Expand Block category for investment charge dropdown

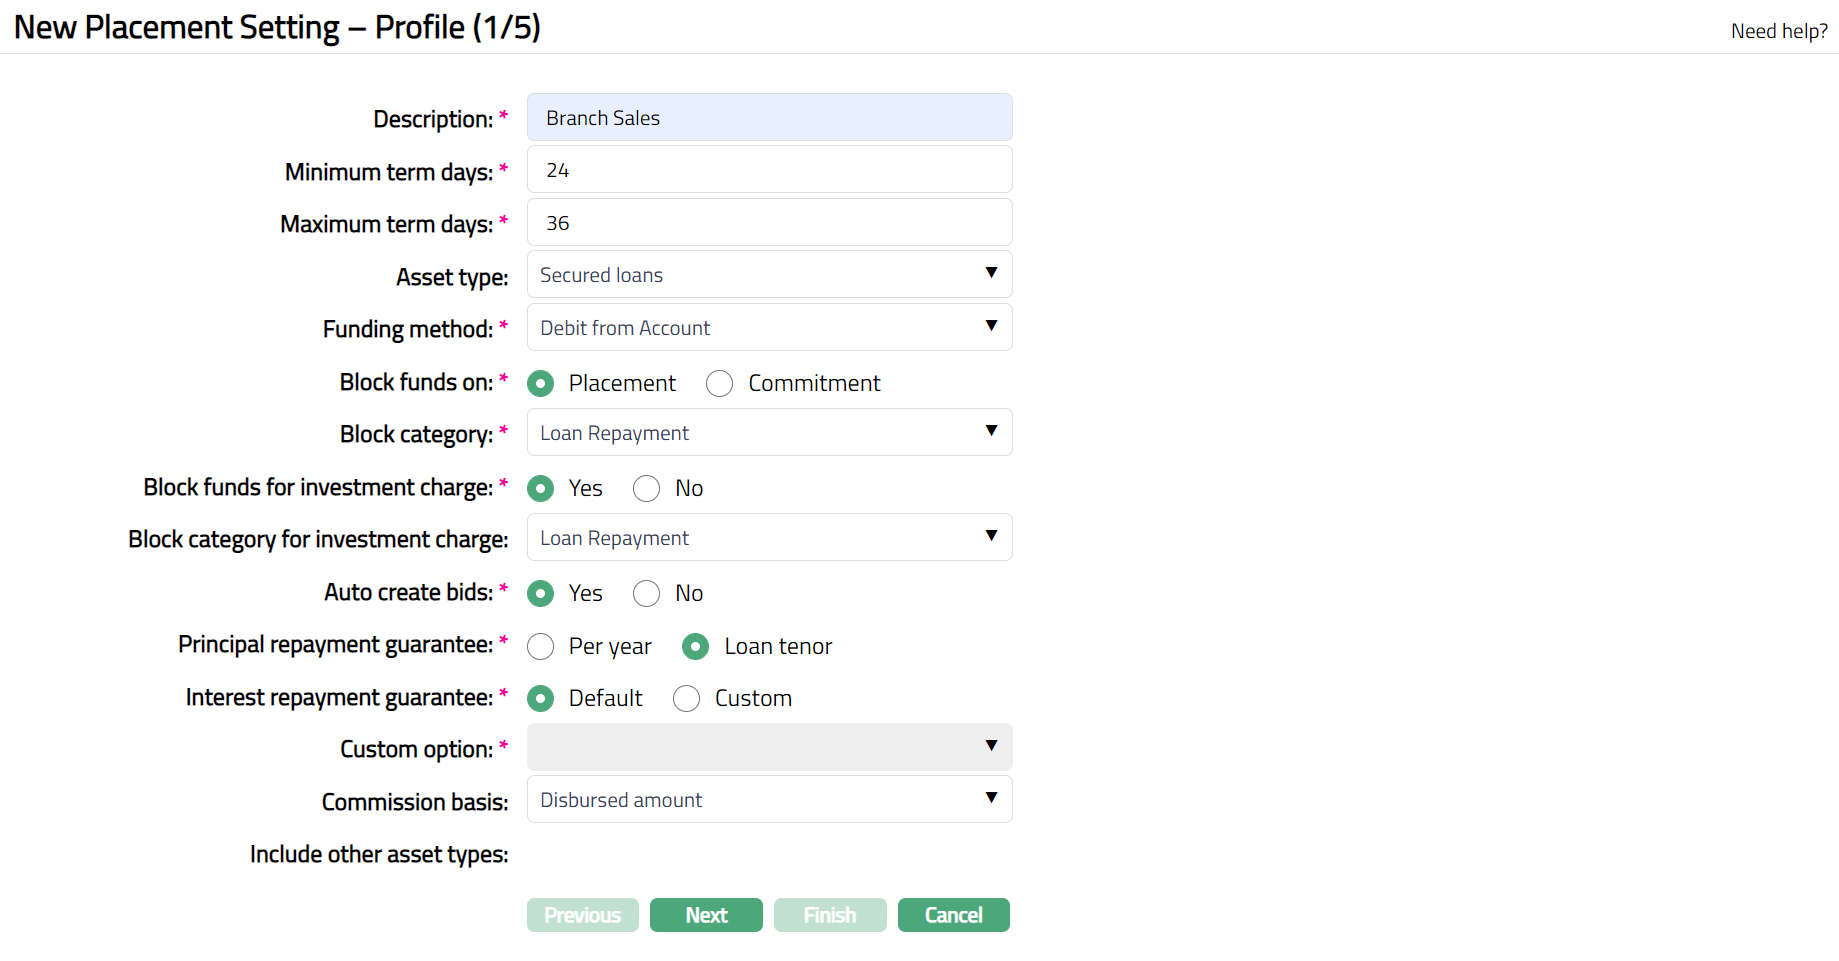click(769, 538)
